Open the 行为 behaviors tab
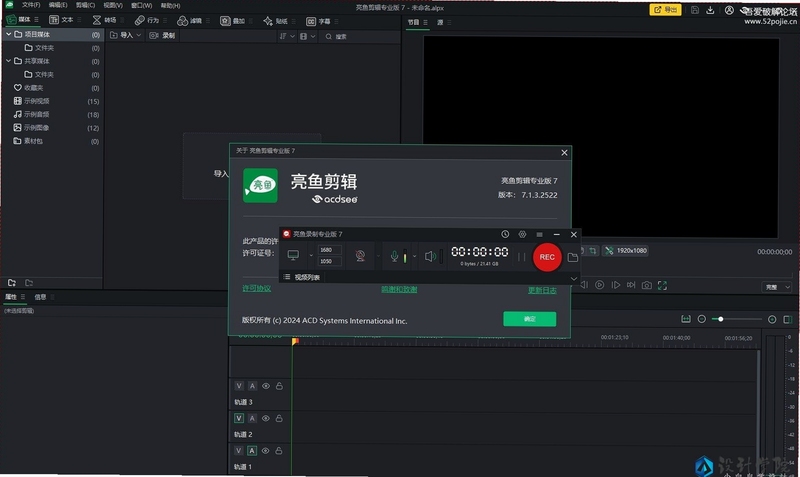This screenshot has width=800, height=477. click(147, 20)
